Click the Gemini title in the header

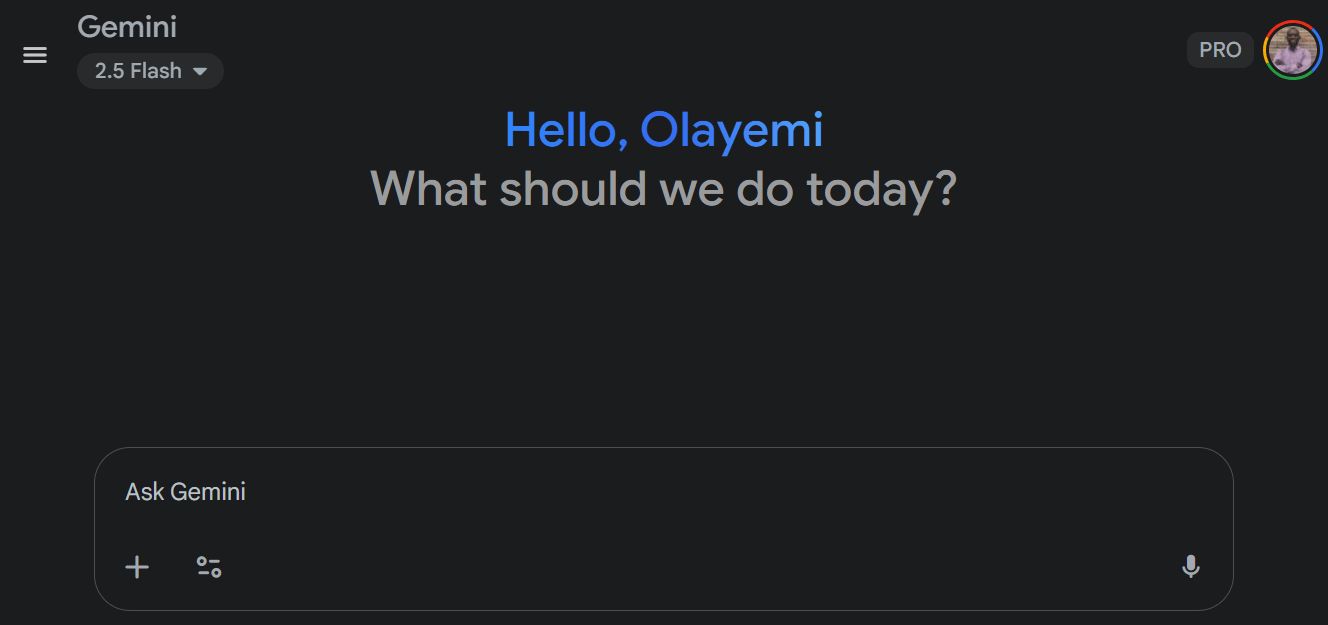pyautogui.click(x=127, y=27)
